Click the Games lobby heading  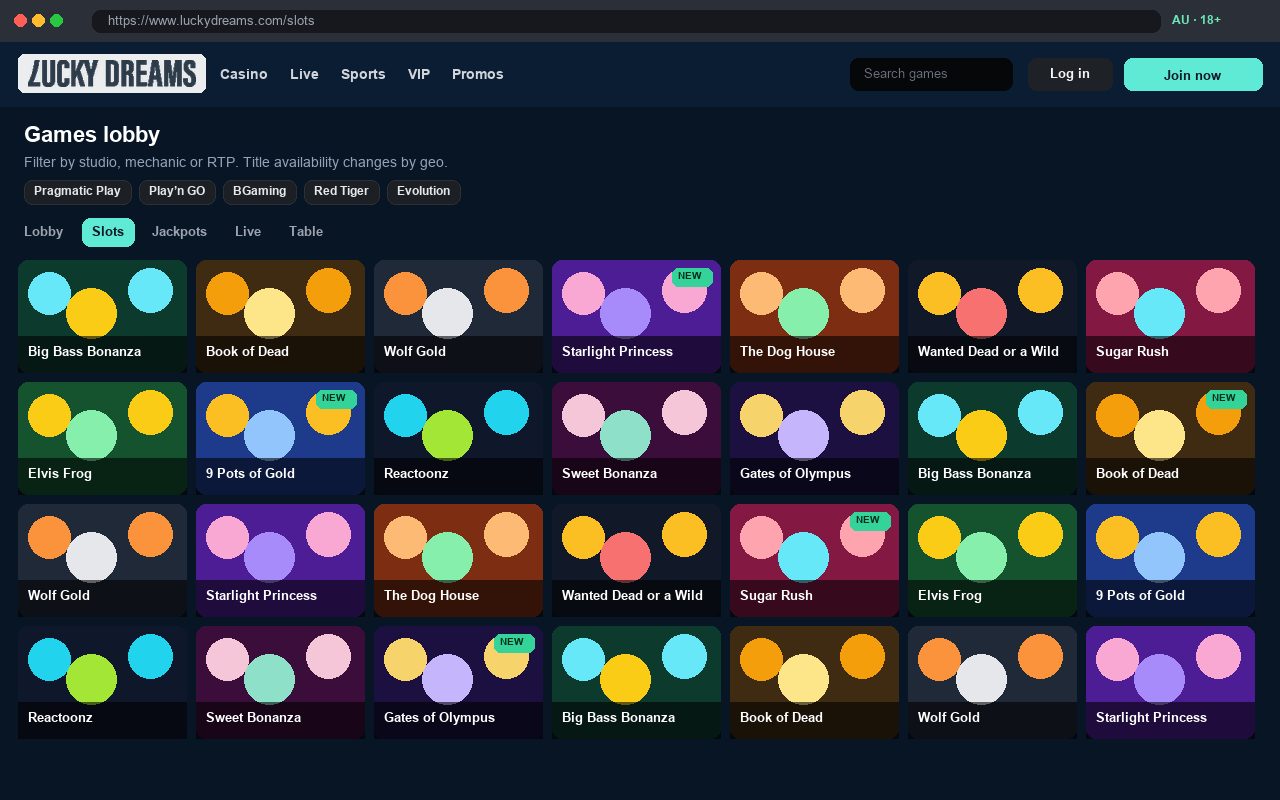click(x=92, y=135)
